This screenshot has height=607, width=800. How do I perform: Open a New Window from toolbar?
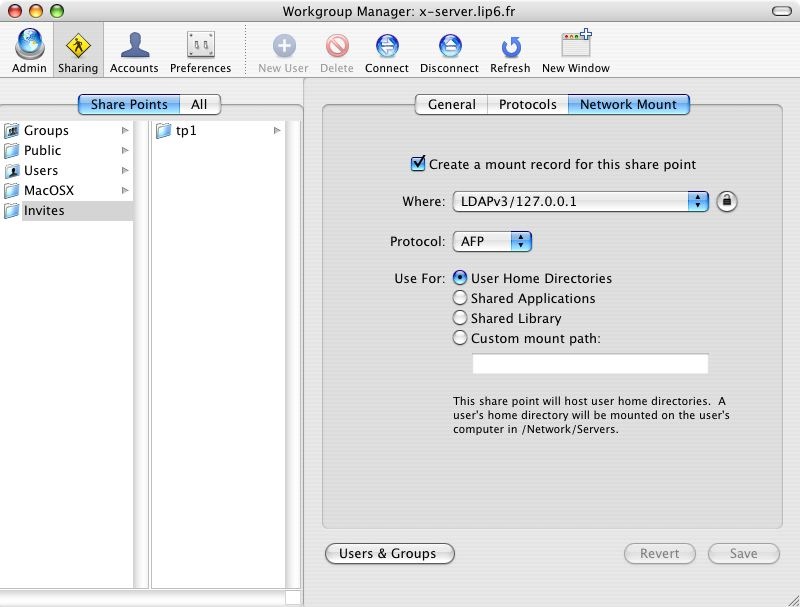pos(576,47)
